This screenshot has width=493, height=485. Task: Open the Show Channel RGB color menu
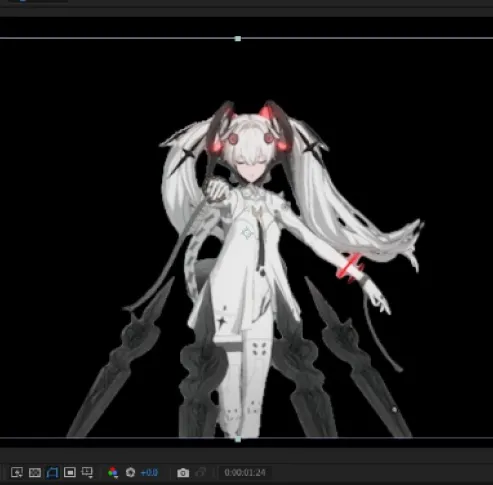tap(113, 472)
